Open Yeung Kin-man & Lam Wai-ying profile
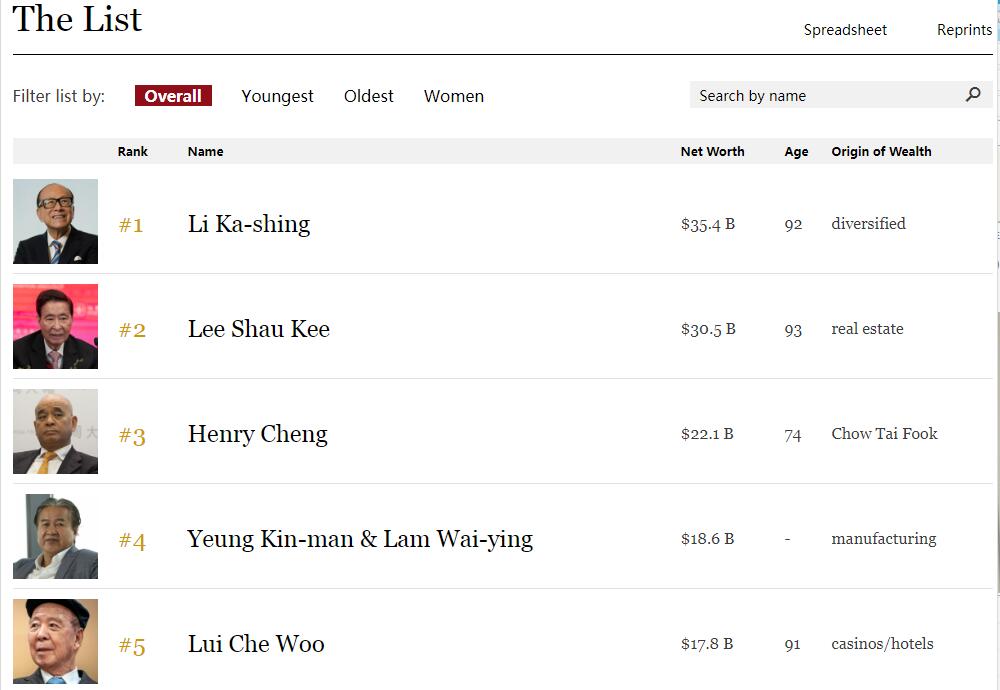 coord(360,539)
